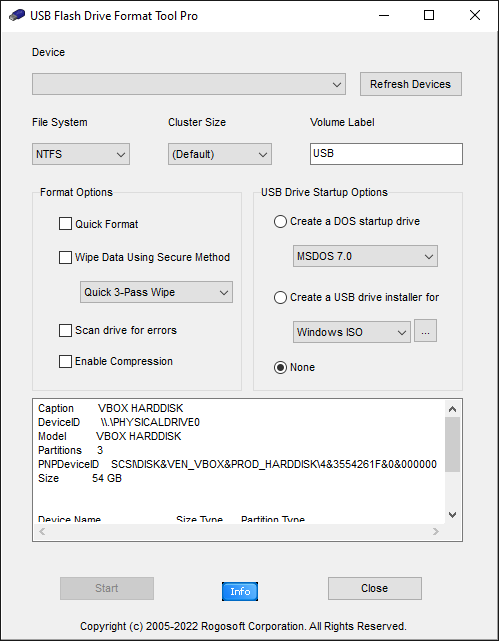
Task: Click the Caption VBOX HARDDISK line
Action: pos(111,408)
